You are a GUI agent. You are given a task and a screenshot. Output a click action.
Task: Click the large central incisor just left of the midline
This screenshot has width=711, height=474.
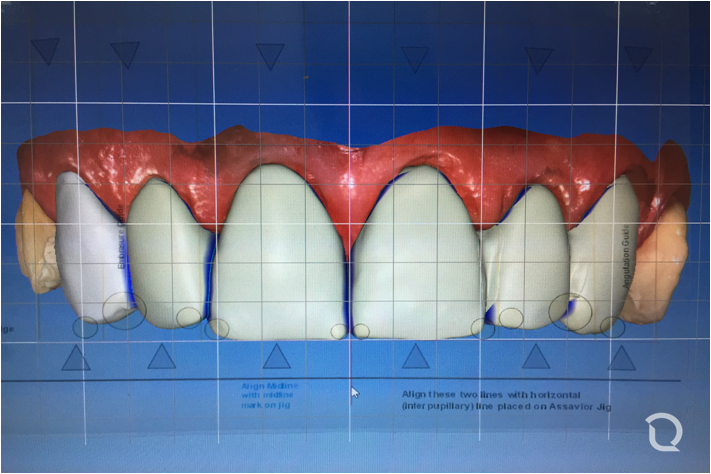(279, 254)
